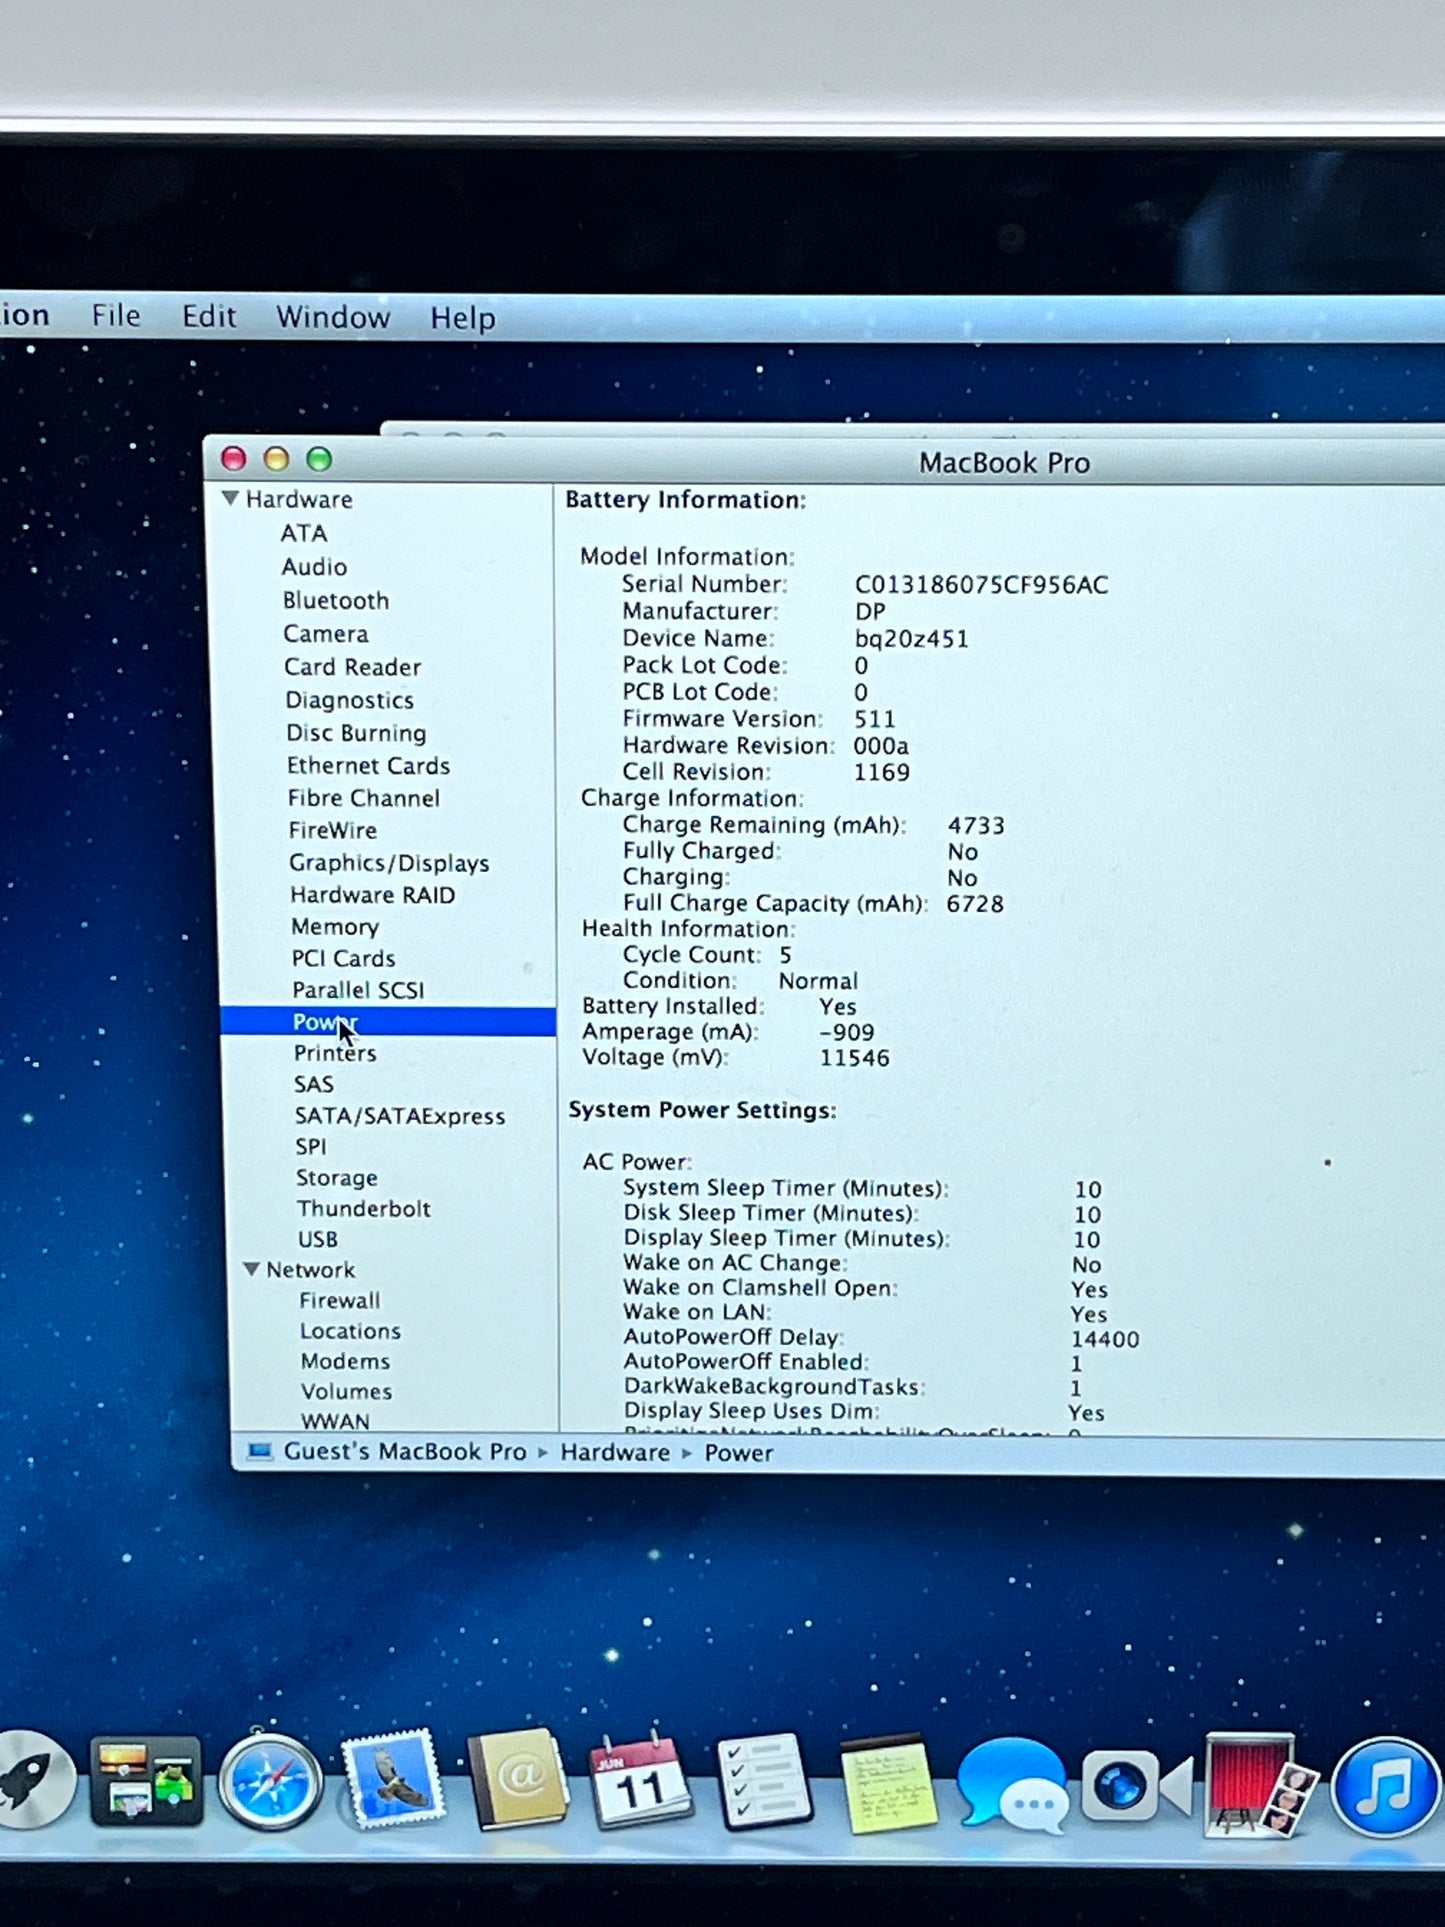Select Modems under Network
The width and height of the screenshot is (1445, 1927).
pyautogui.click(x=346, y=1361)
